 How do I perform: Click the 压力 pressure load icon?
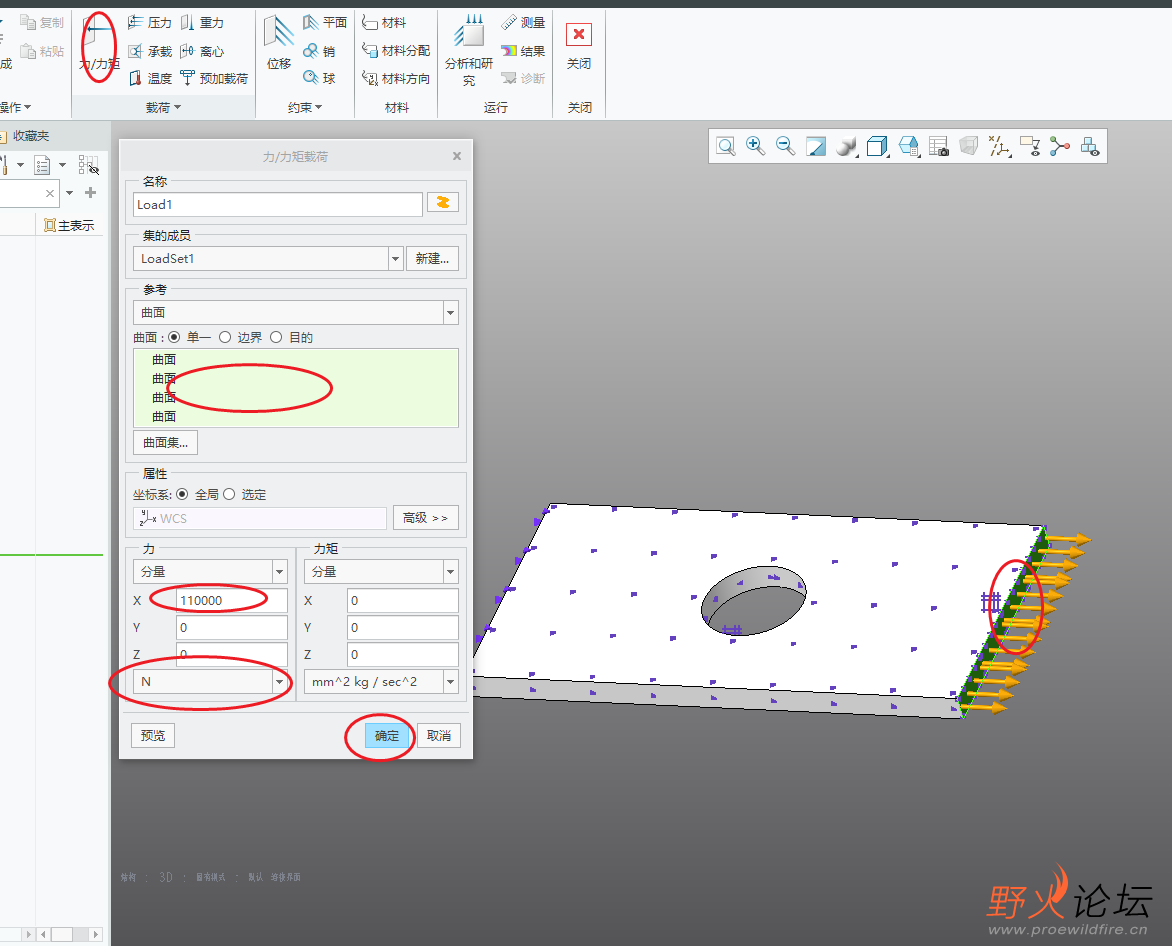click(149, 23)
